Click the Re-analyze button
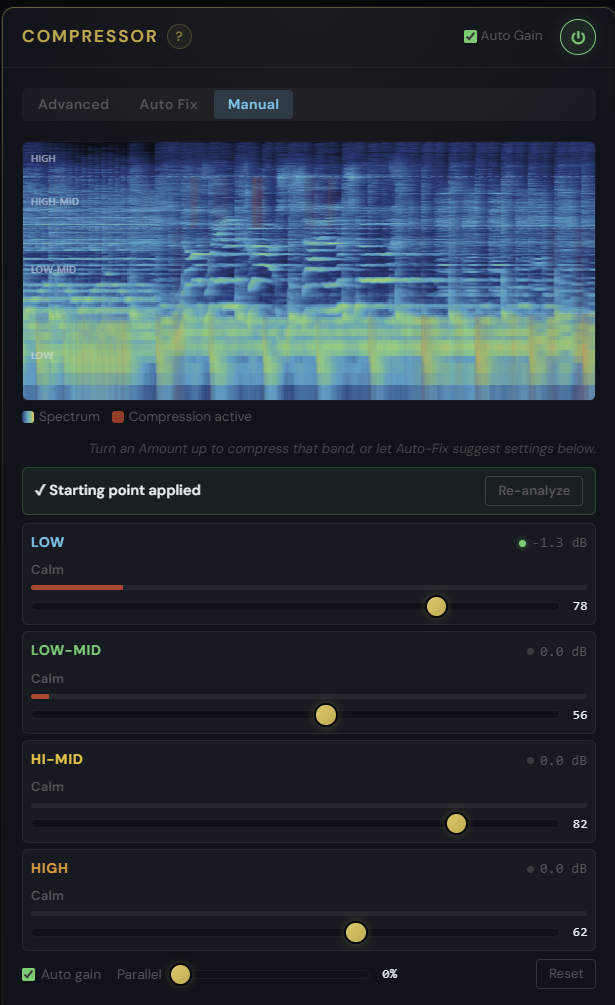The image size is (615, 1005). pyautogui.click(x=534, y=491)
